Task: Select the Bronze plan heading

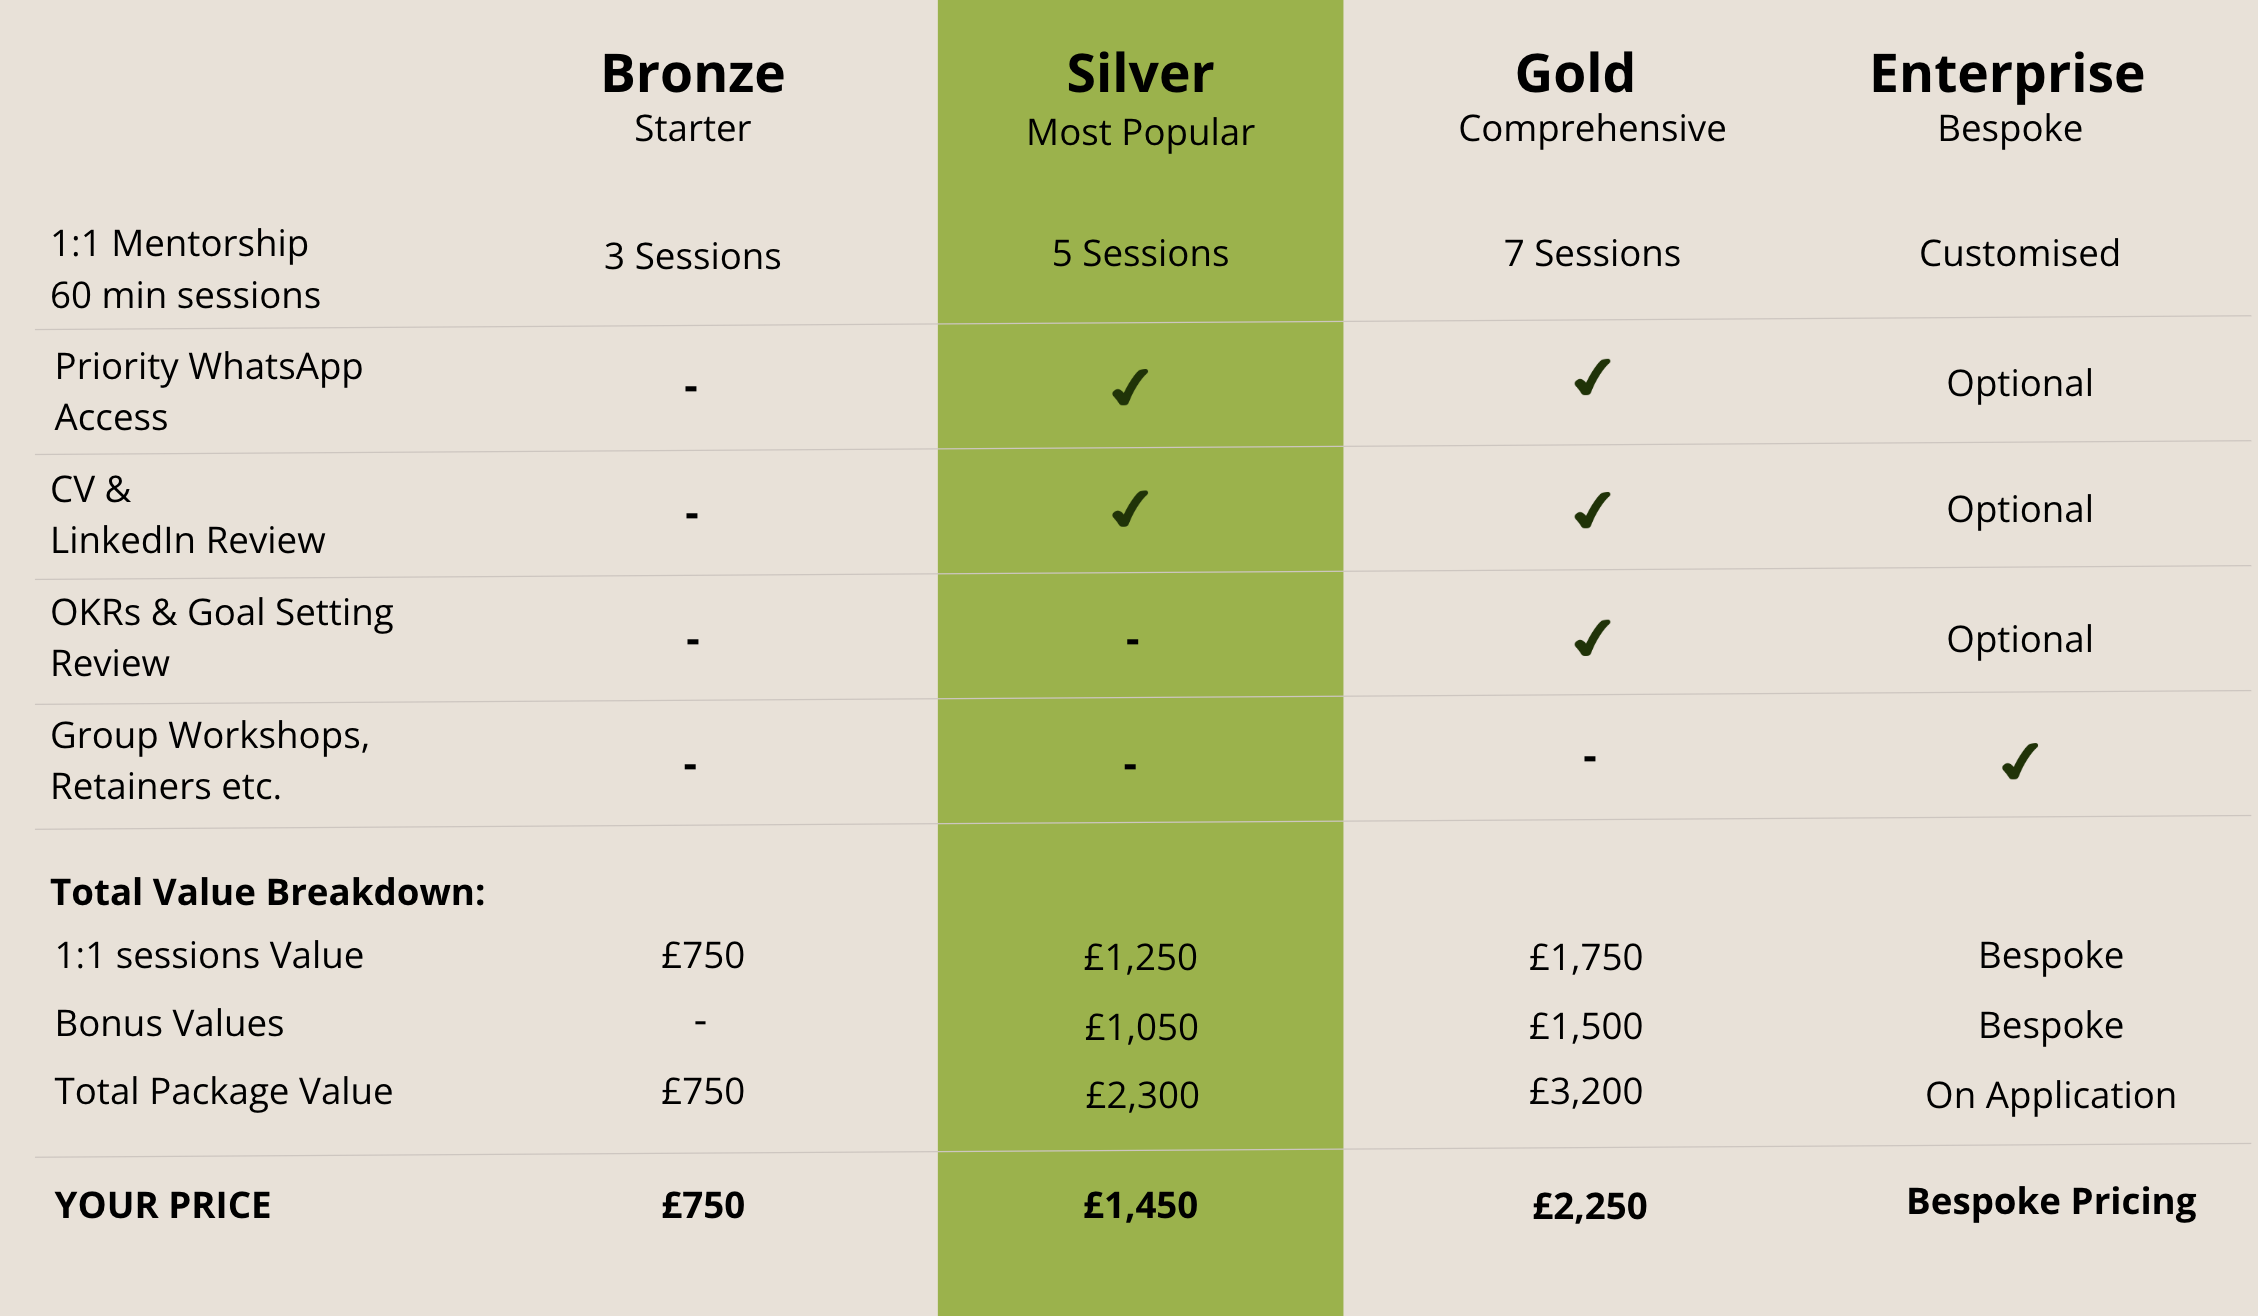Action: tap(693, 74)
